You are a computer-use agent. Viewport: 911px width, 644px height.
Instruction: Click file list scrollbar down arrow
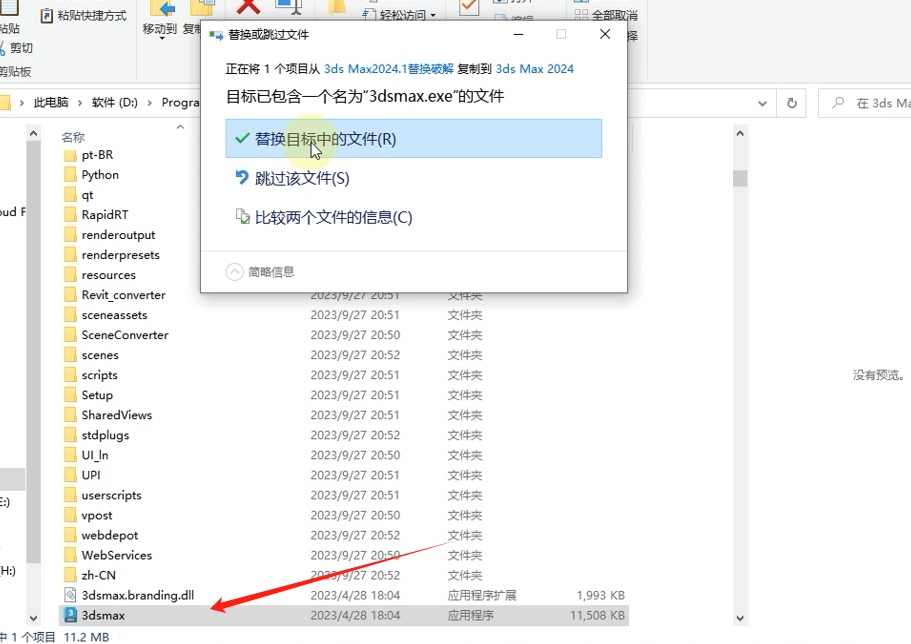point(740,618)
